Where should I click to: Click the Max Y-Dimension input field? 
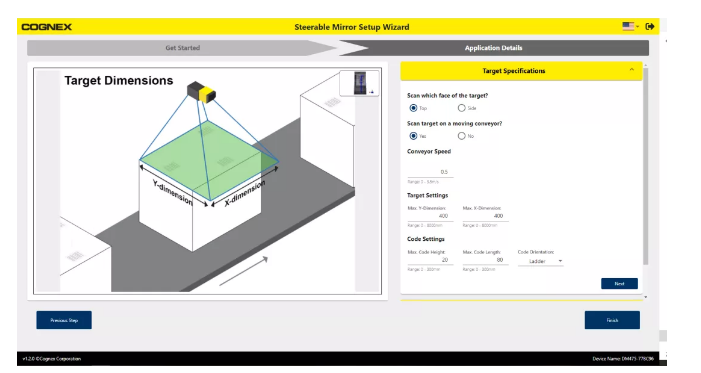(430, 216)
